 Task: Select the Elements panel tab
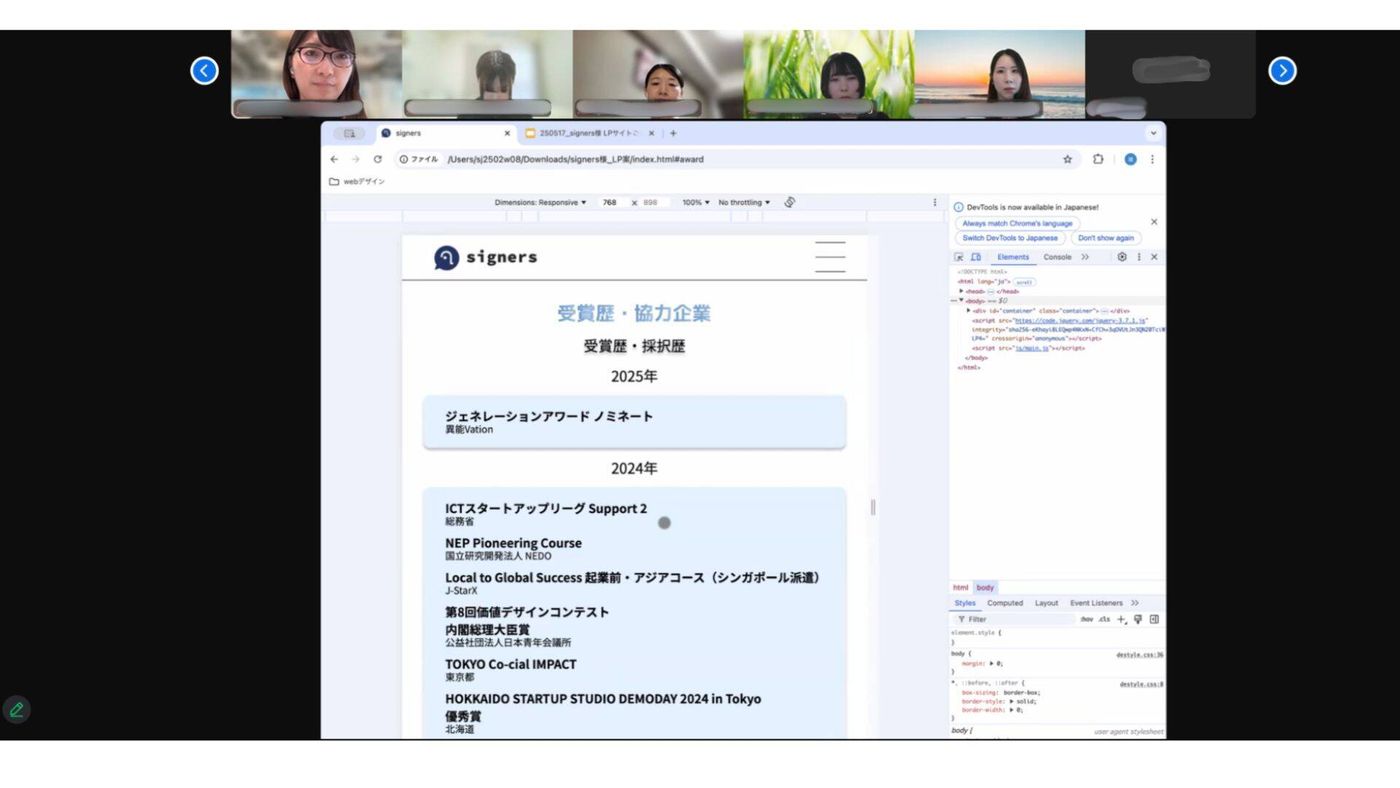coord(1013,257)
